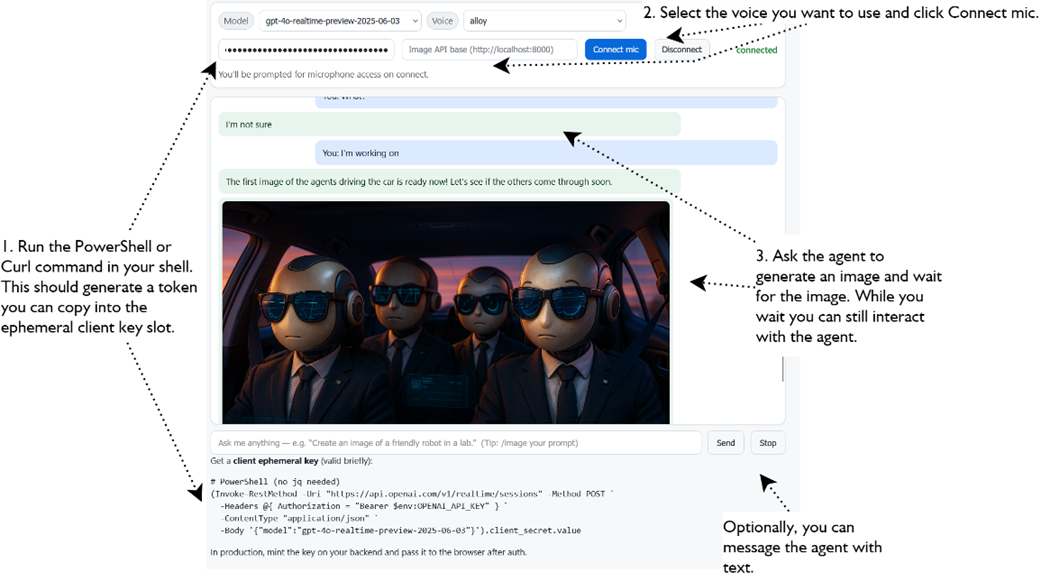Focus the ephemeral client key password field
1041x582 pixels.
[306, 50]
